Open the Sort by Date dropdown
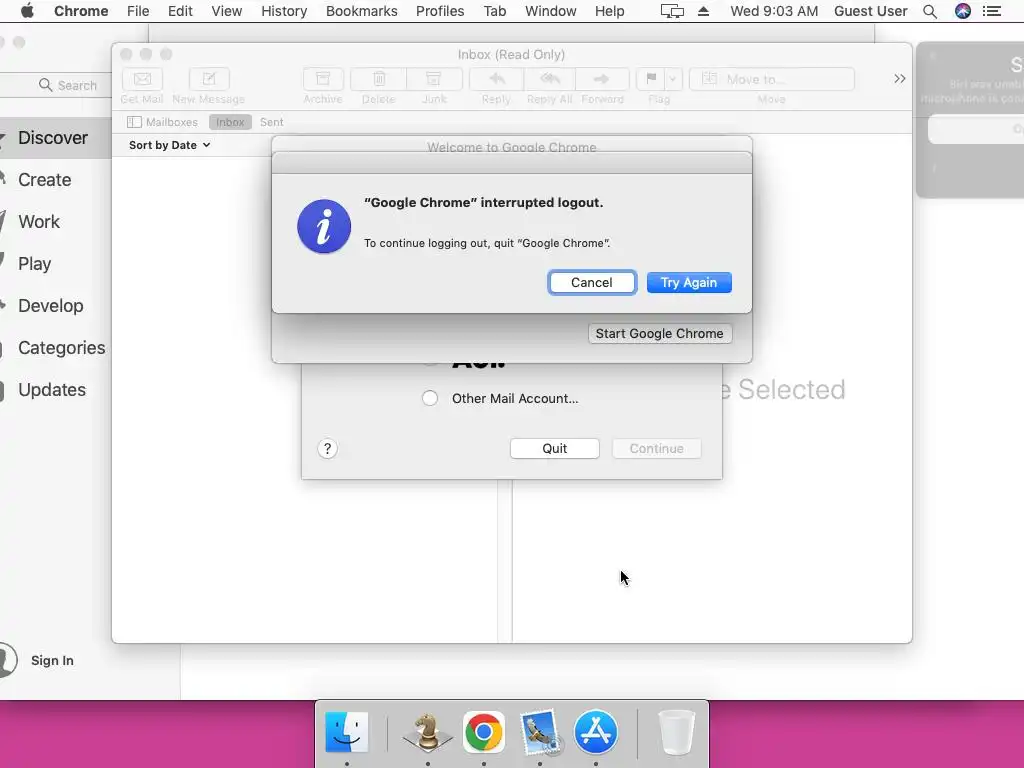 coord(169,145)
